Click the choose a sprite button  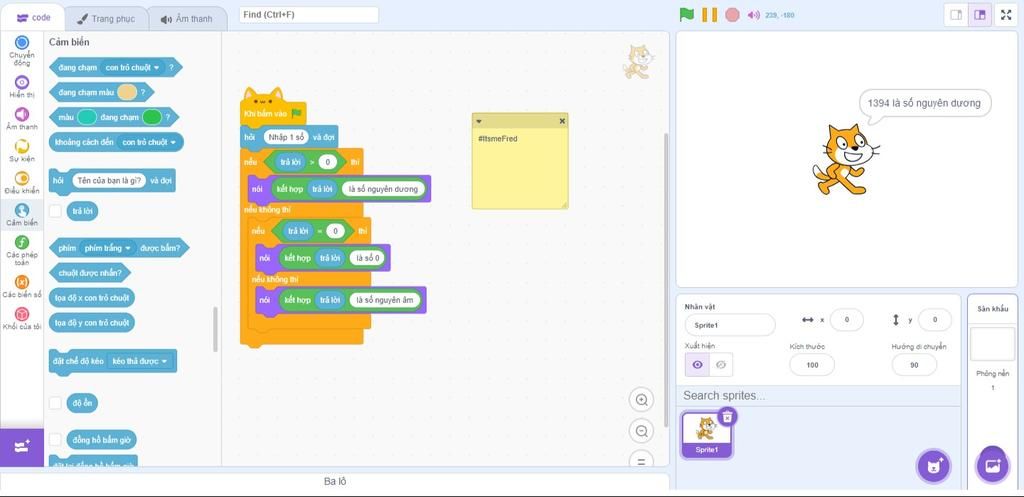tap(934, 466)
